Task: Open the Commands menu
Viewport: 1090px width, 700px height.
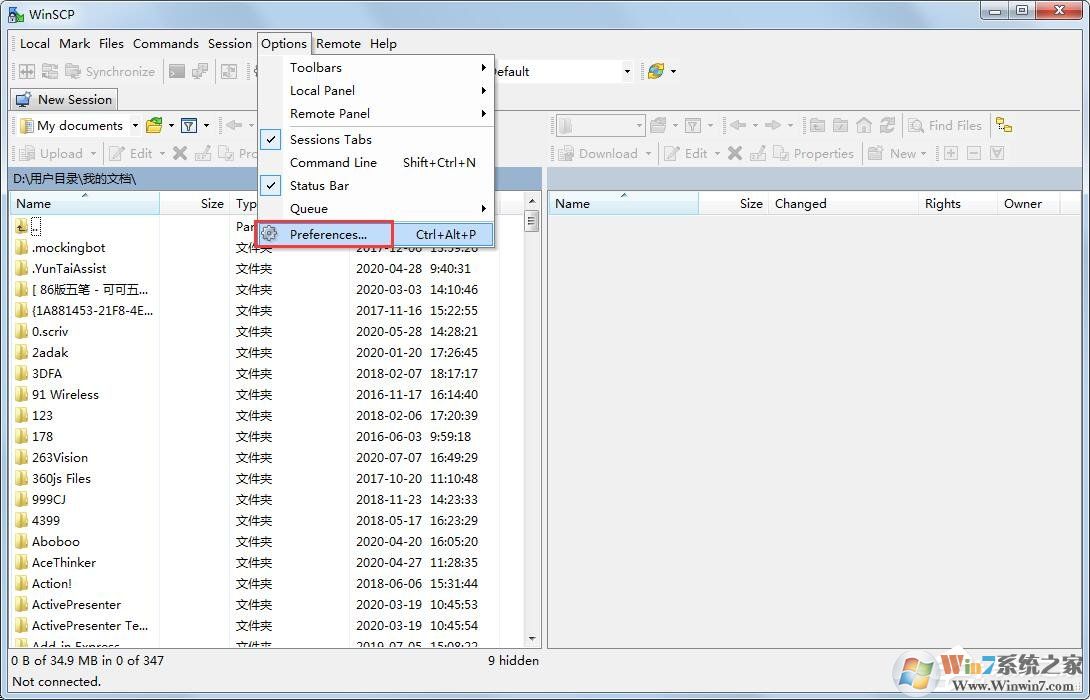Action: pyautogui.click(x=165, y=43)
